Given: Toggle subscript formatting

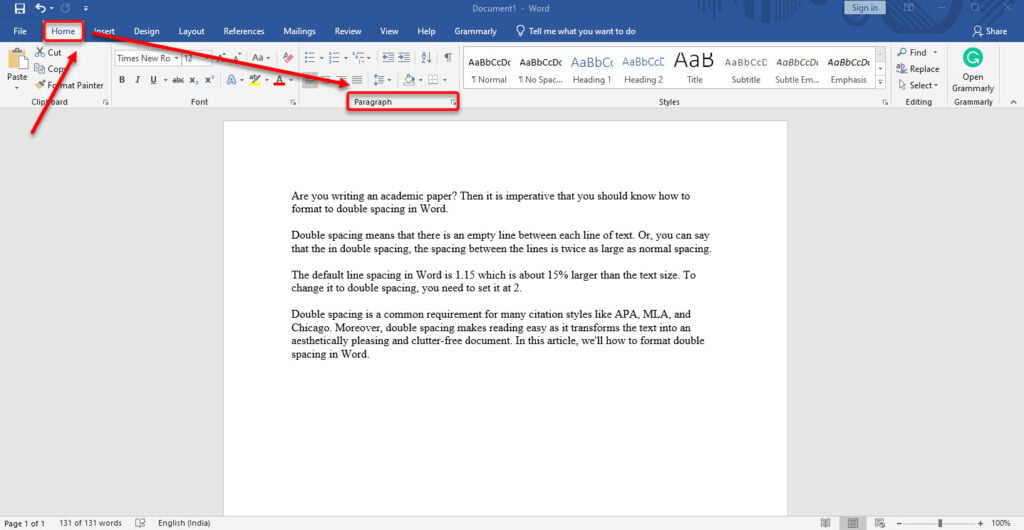Looking at the screenshot, I should pos(193,80).
